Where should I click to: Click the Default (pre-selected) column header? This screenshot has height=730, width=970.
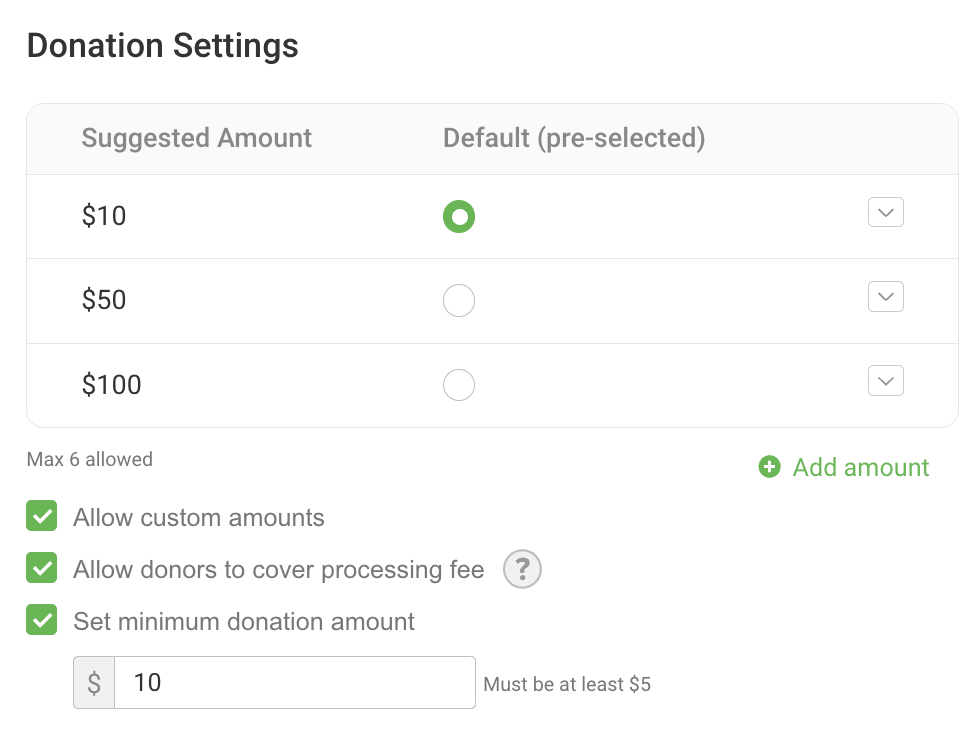574,138
